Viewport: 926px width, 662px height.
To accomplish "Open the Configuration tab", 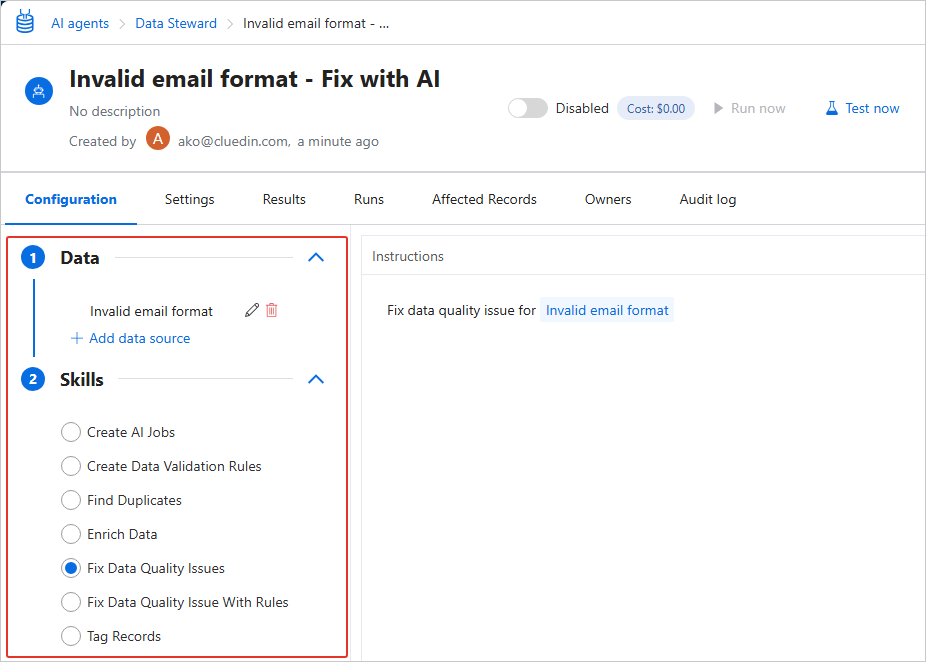I will 71,200.
